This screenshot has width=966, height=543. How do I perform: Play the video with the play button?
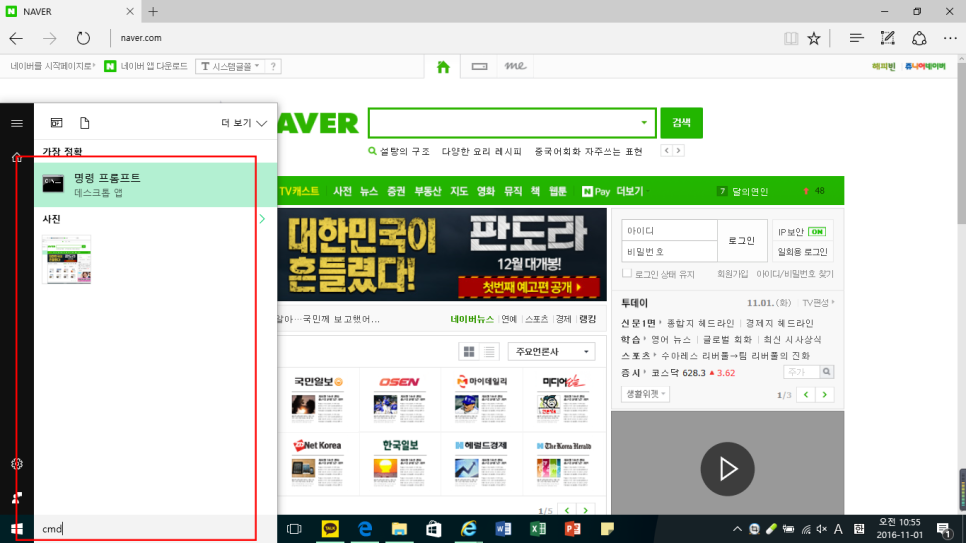coord(728,469)
